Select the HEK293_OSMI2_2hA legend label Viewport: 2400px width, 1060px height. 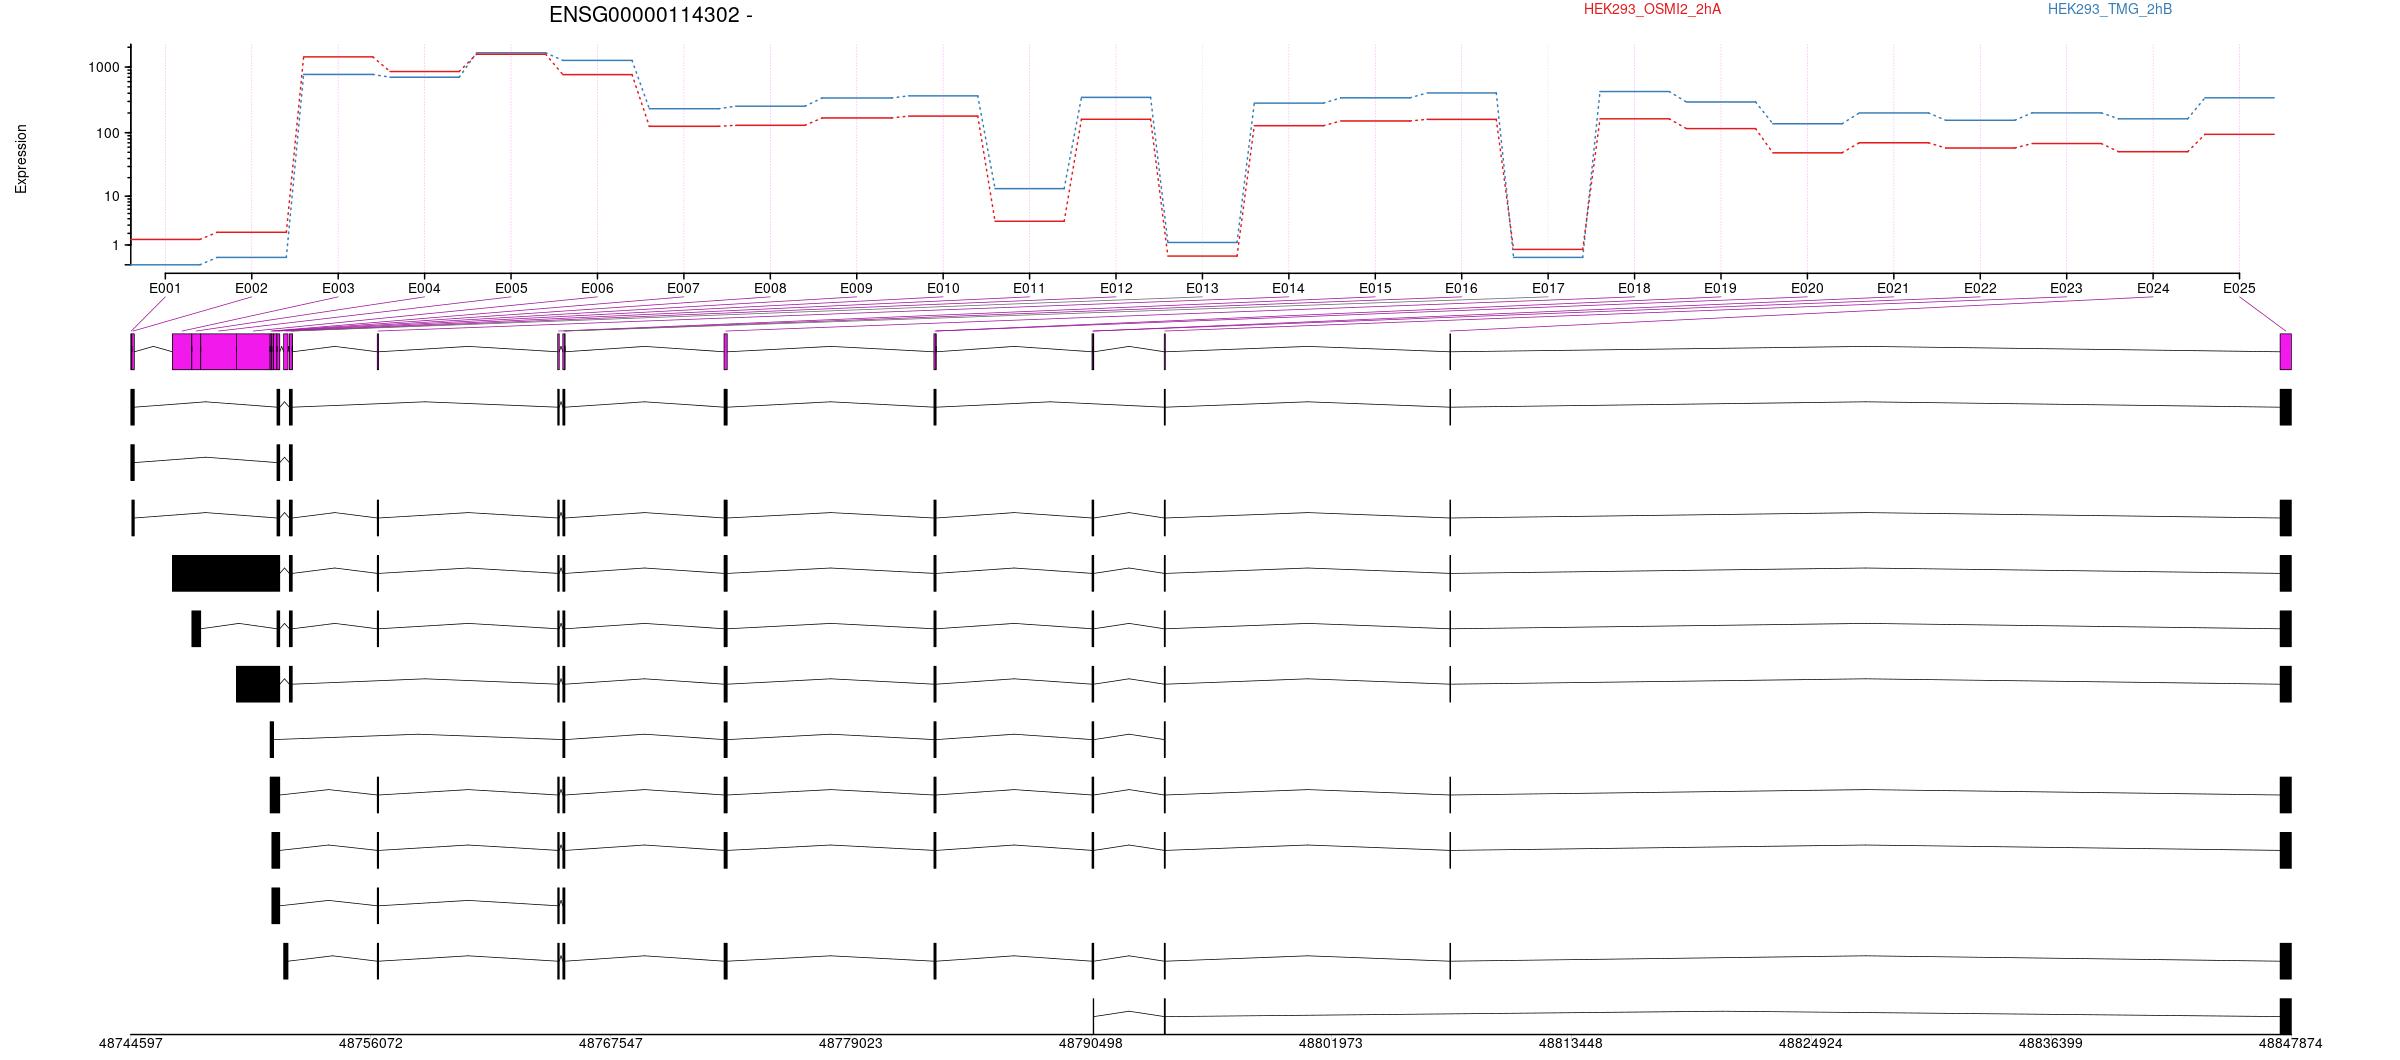(1652, 9)
